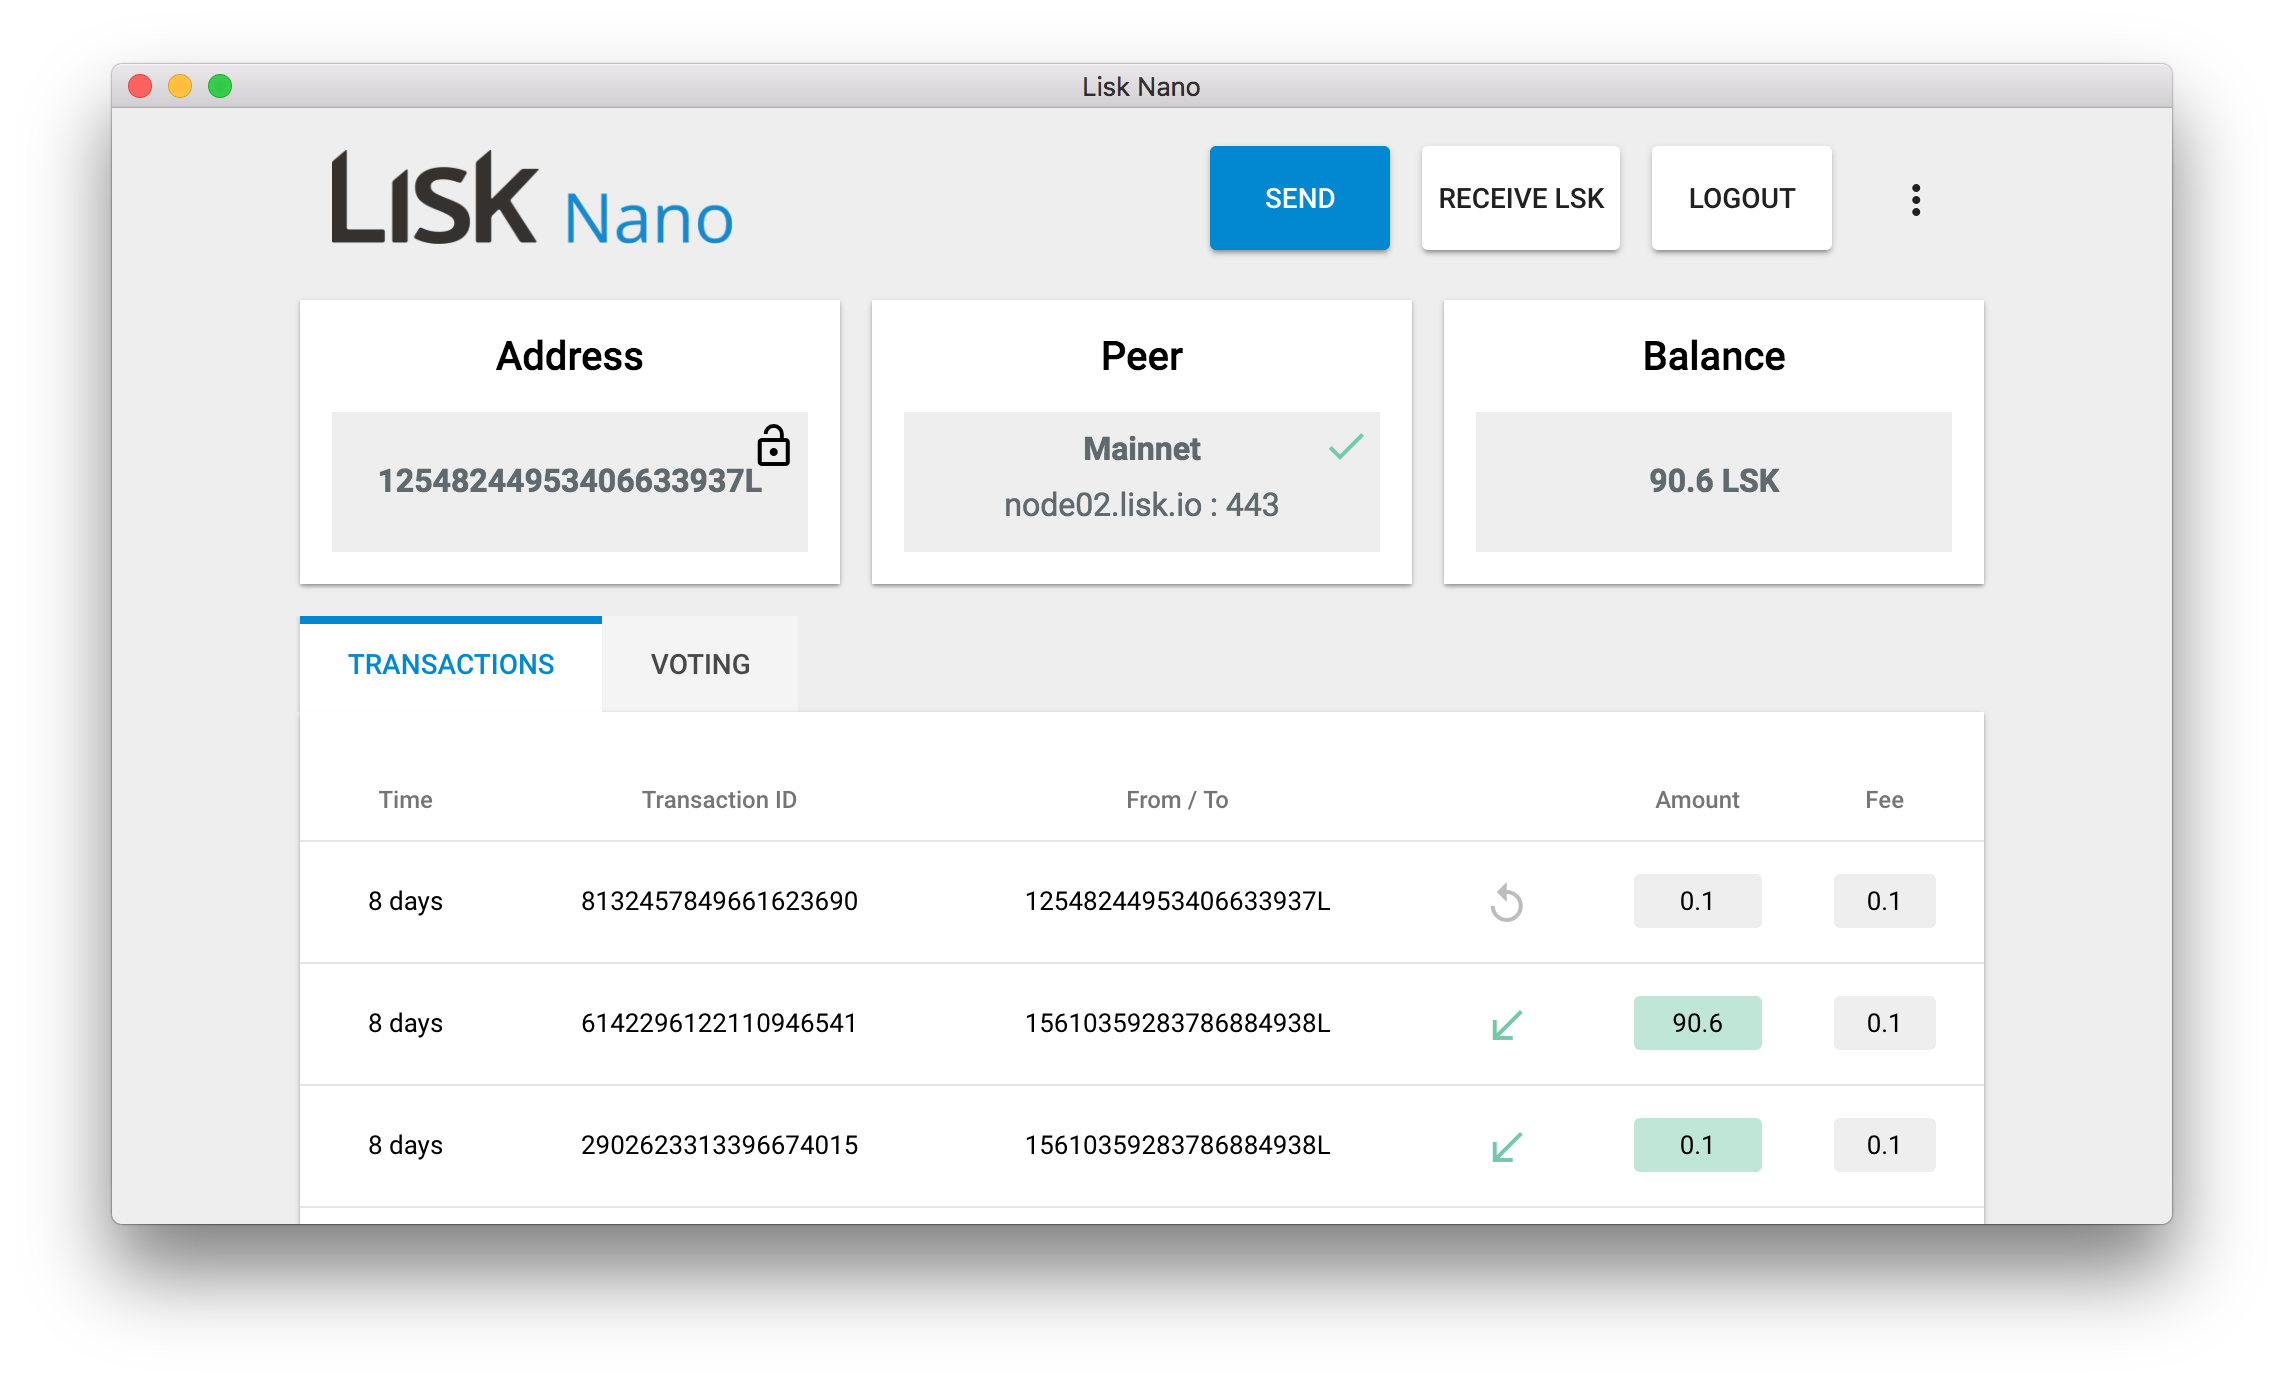
Task: Click incoming arrow icon on 90.6 transaction
Action: 1506,1024
